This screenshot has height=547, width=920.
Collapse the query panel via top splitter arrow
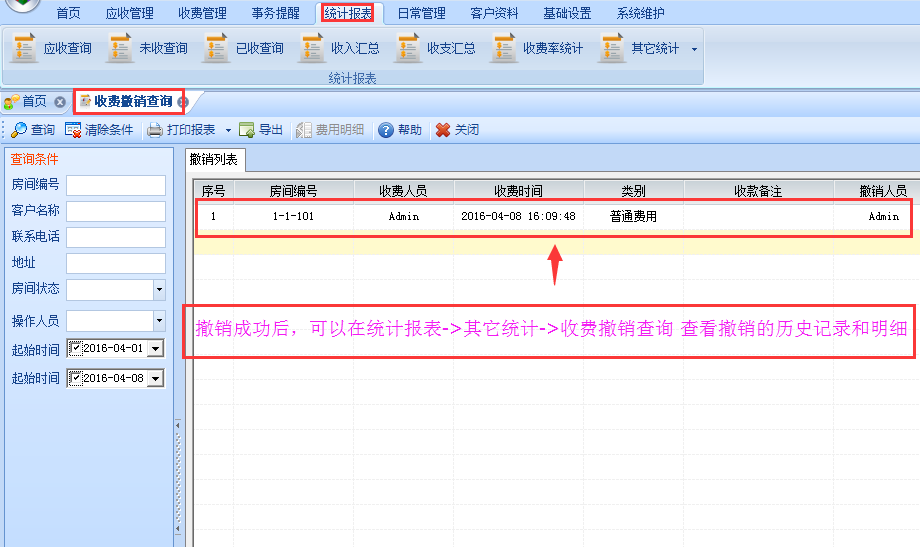click(178, 424)
